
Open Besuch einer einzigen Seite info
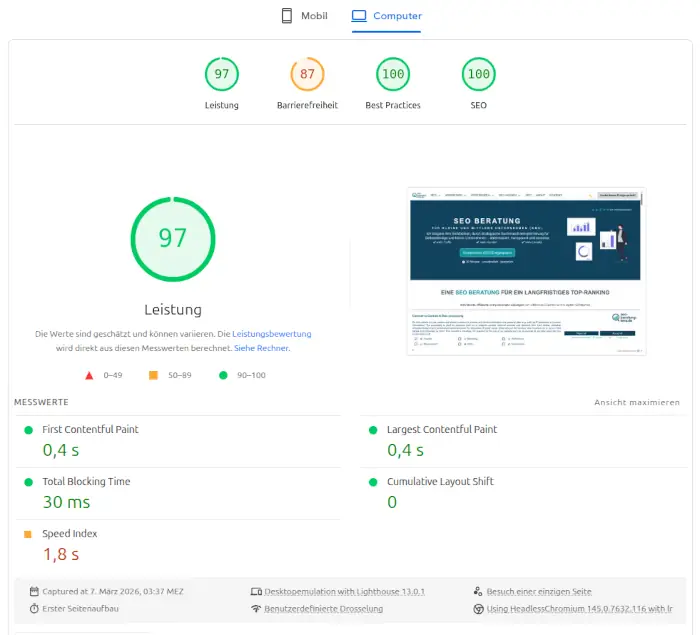pos(539,591)
